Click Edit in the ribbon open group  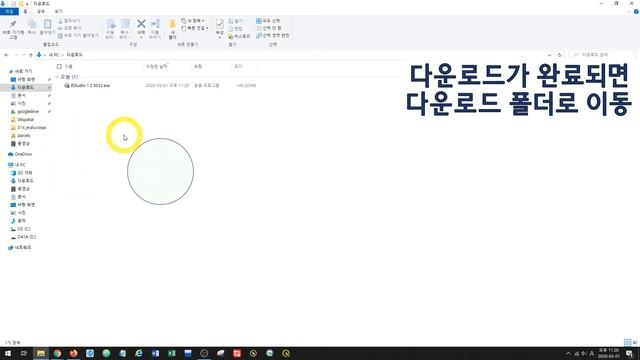click(x=236, y=29)
